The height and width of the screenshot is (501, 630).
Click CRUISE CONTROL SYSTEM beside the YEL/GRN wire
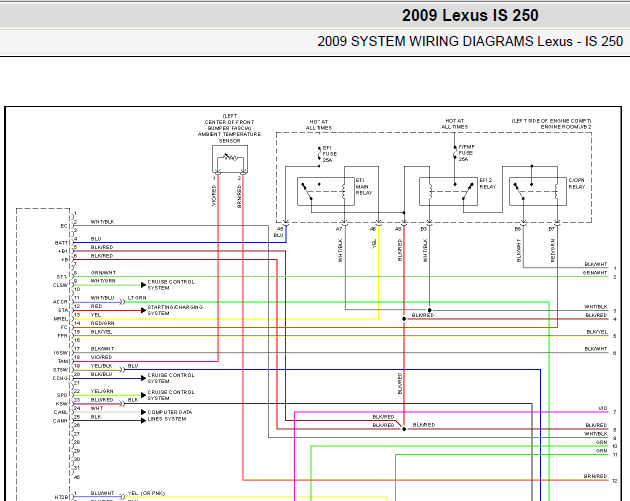(171, 395)
